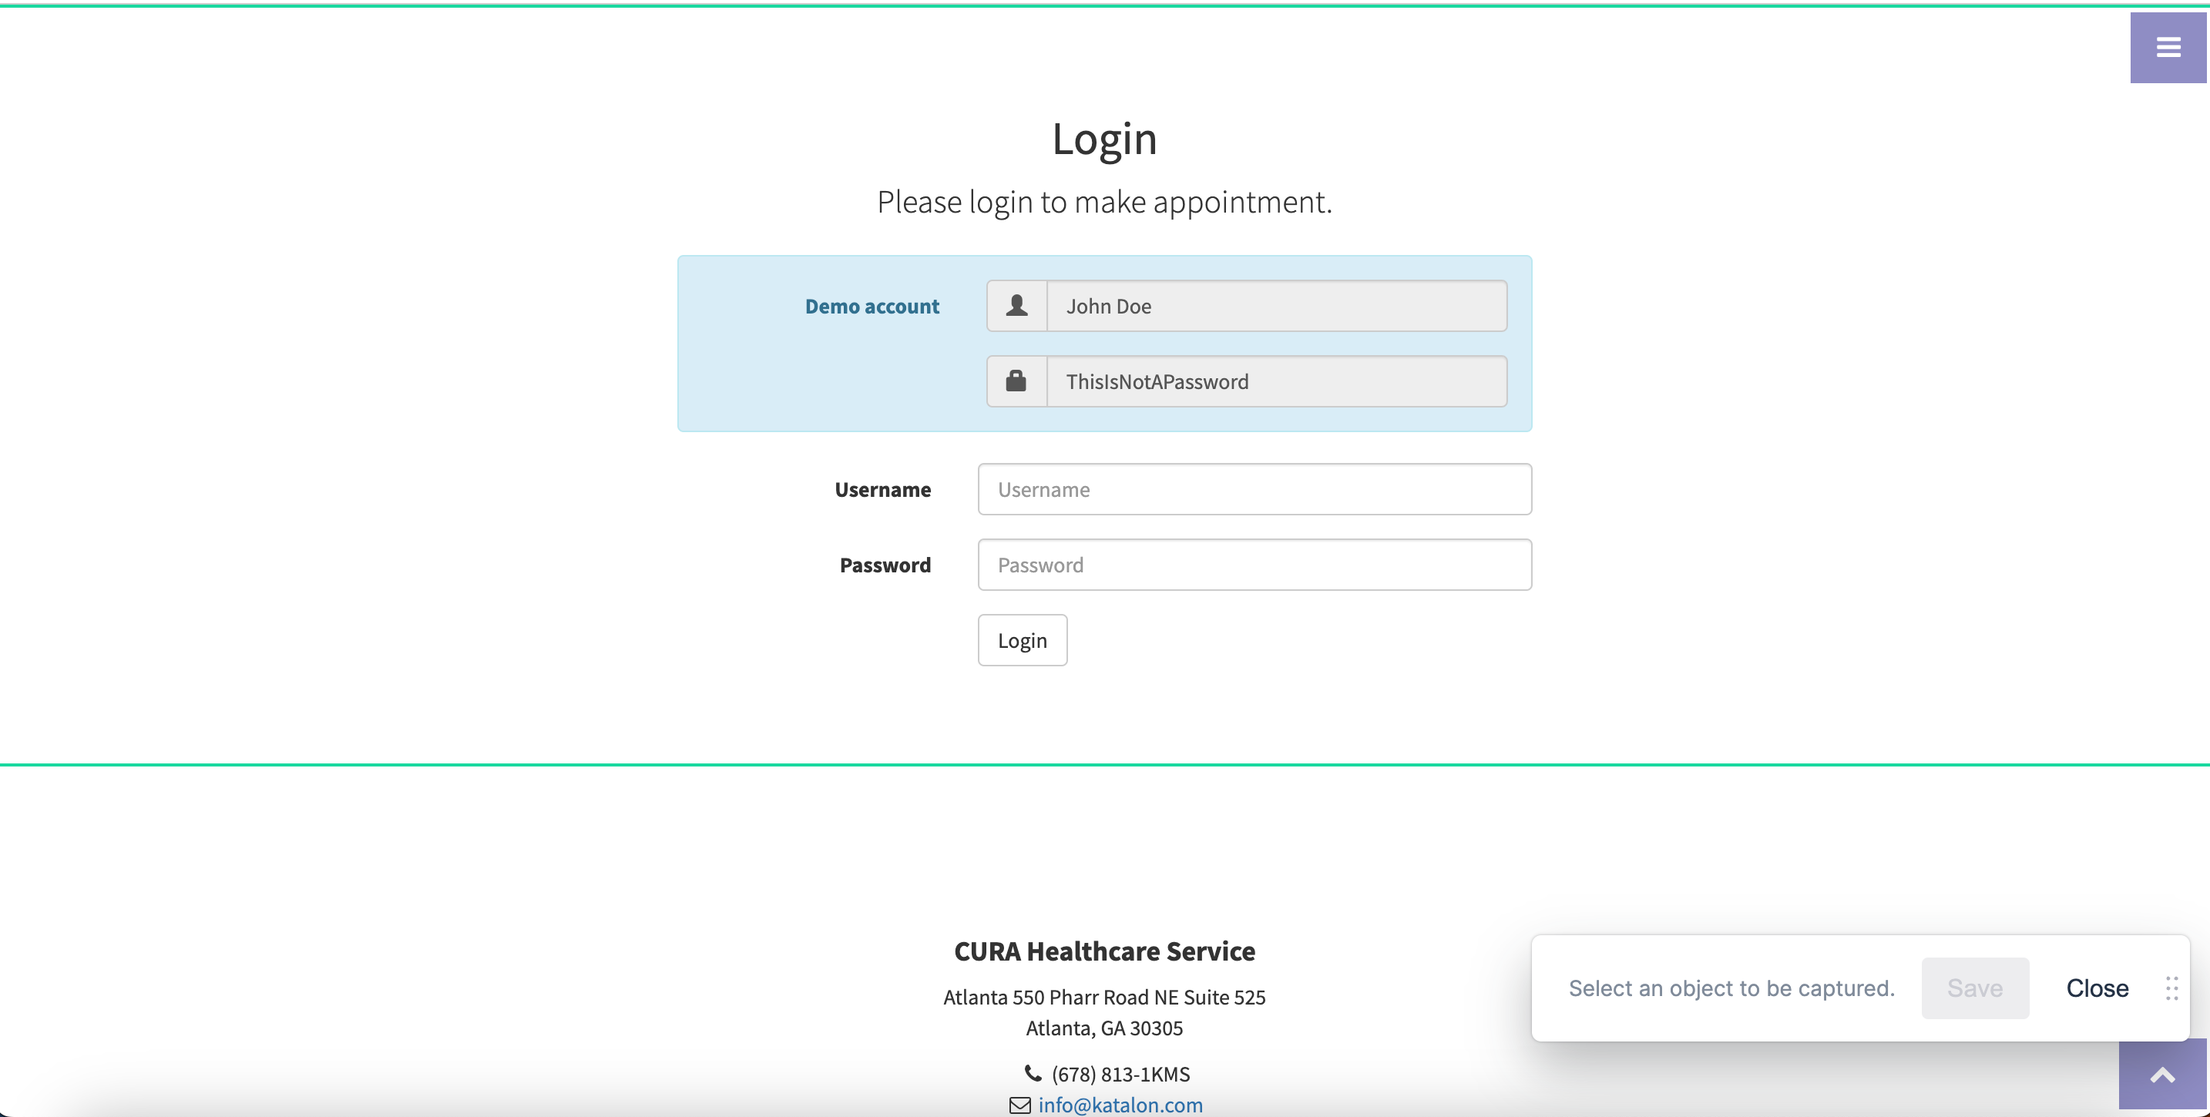Image resolution: width=2210 pixels, height=1117 pixels.
Task: Click the Password label
Action: tap(885, 565)
